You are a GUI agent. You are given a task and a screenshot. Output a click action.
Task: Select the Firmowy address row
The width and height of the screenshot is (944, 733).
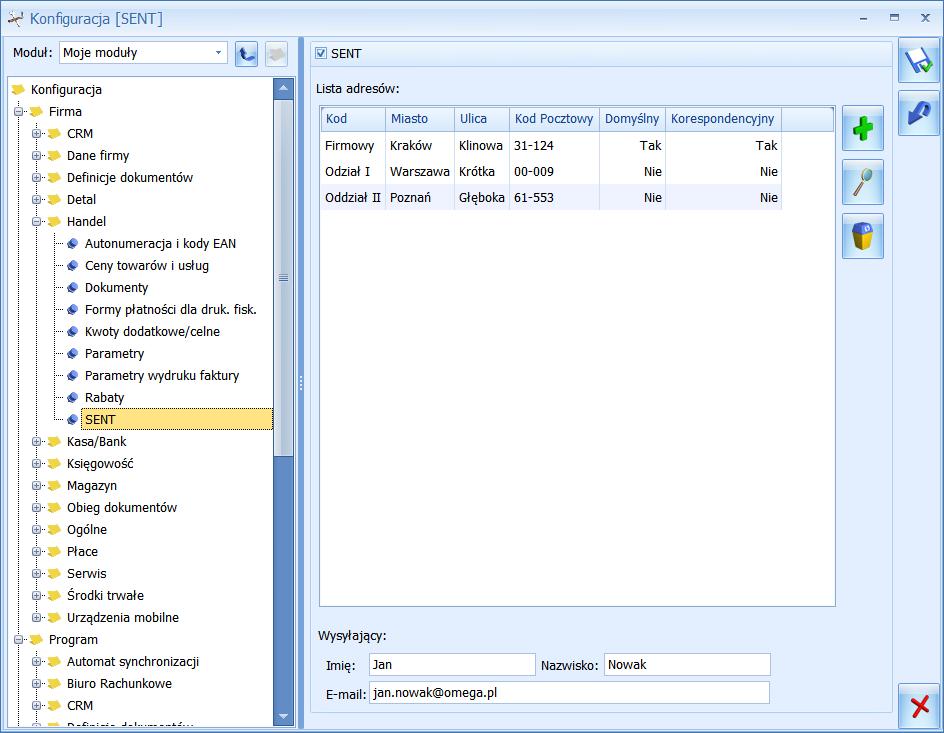[551, 146]
